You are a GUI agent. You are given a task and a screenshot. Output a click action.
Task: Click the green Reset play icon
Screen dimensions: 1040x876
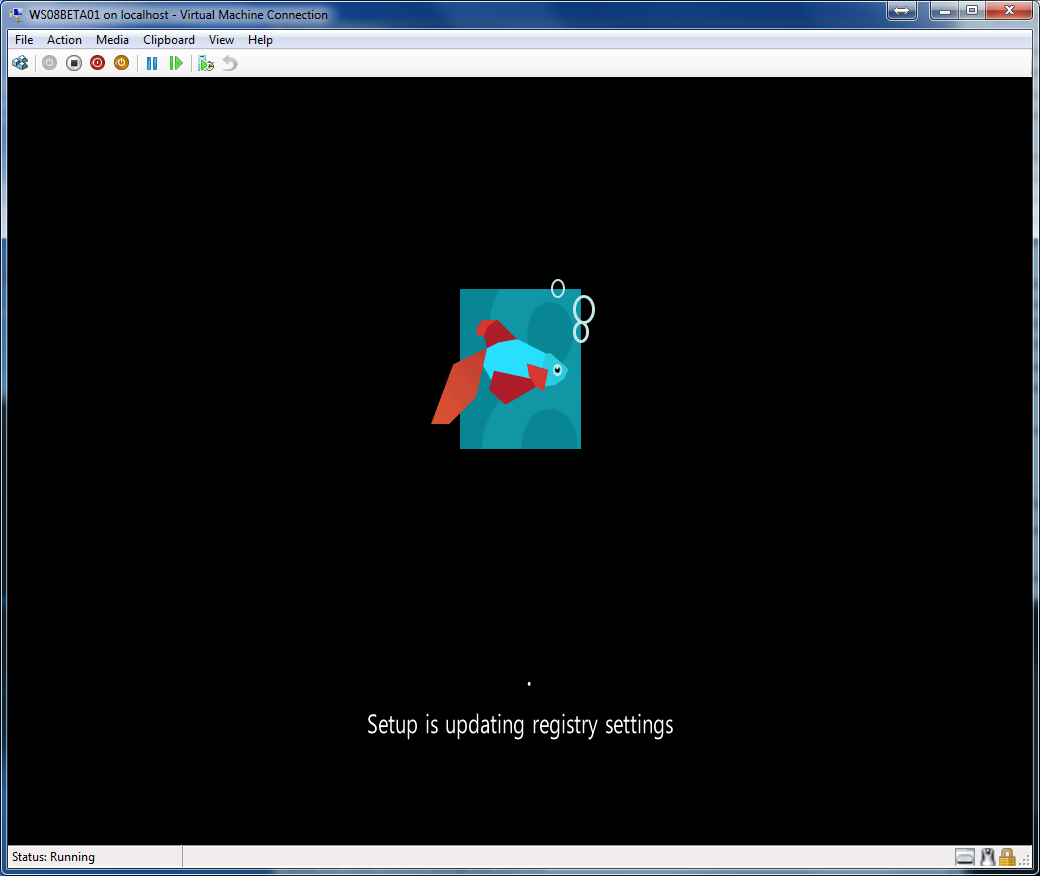(176, 63)
